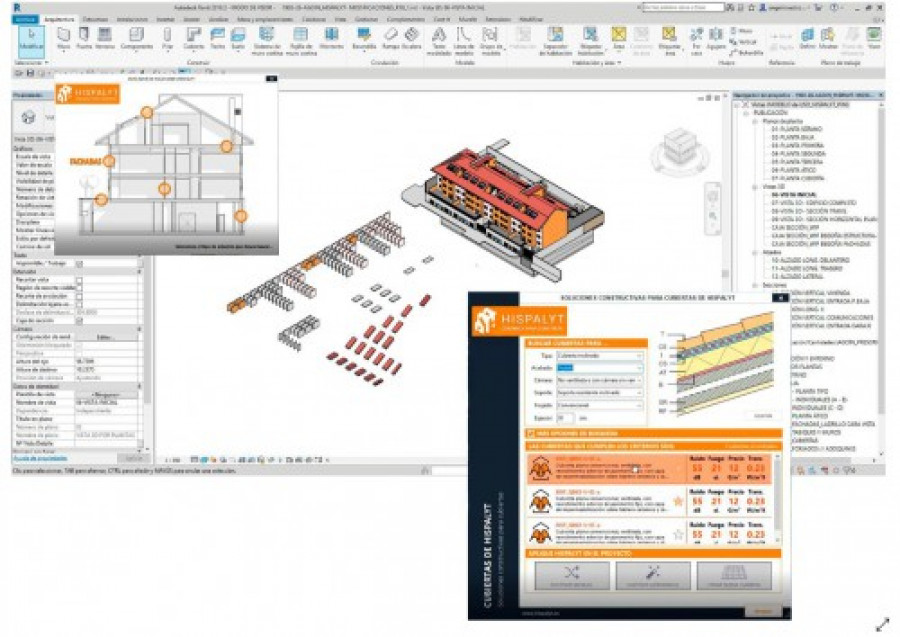The width and height of the screenshot is (900, 637).
Task: Open the Masa y emplazamiento ribbon tab
Action: pyautogui.click(x=265, y=20)
